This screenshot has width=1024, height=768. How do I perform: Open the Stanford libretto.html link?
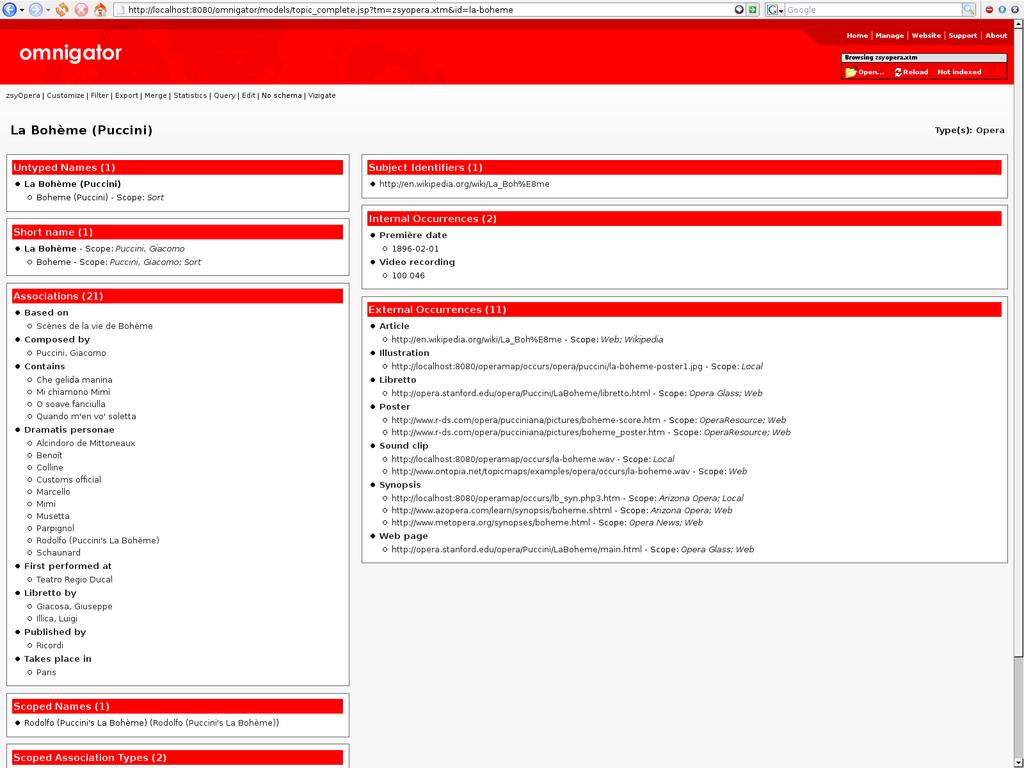521,393
